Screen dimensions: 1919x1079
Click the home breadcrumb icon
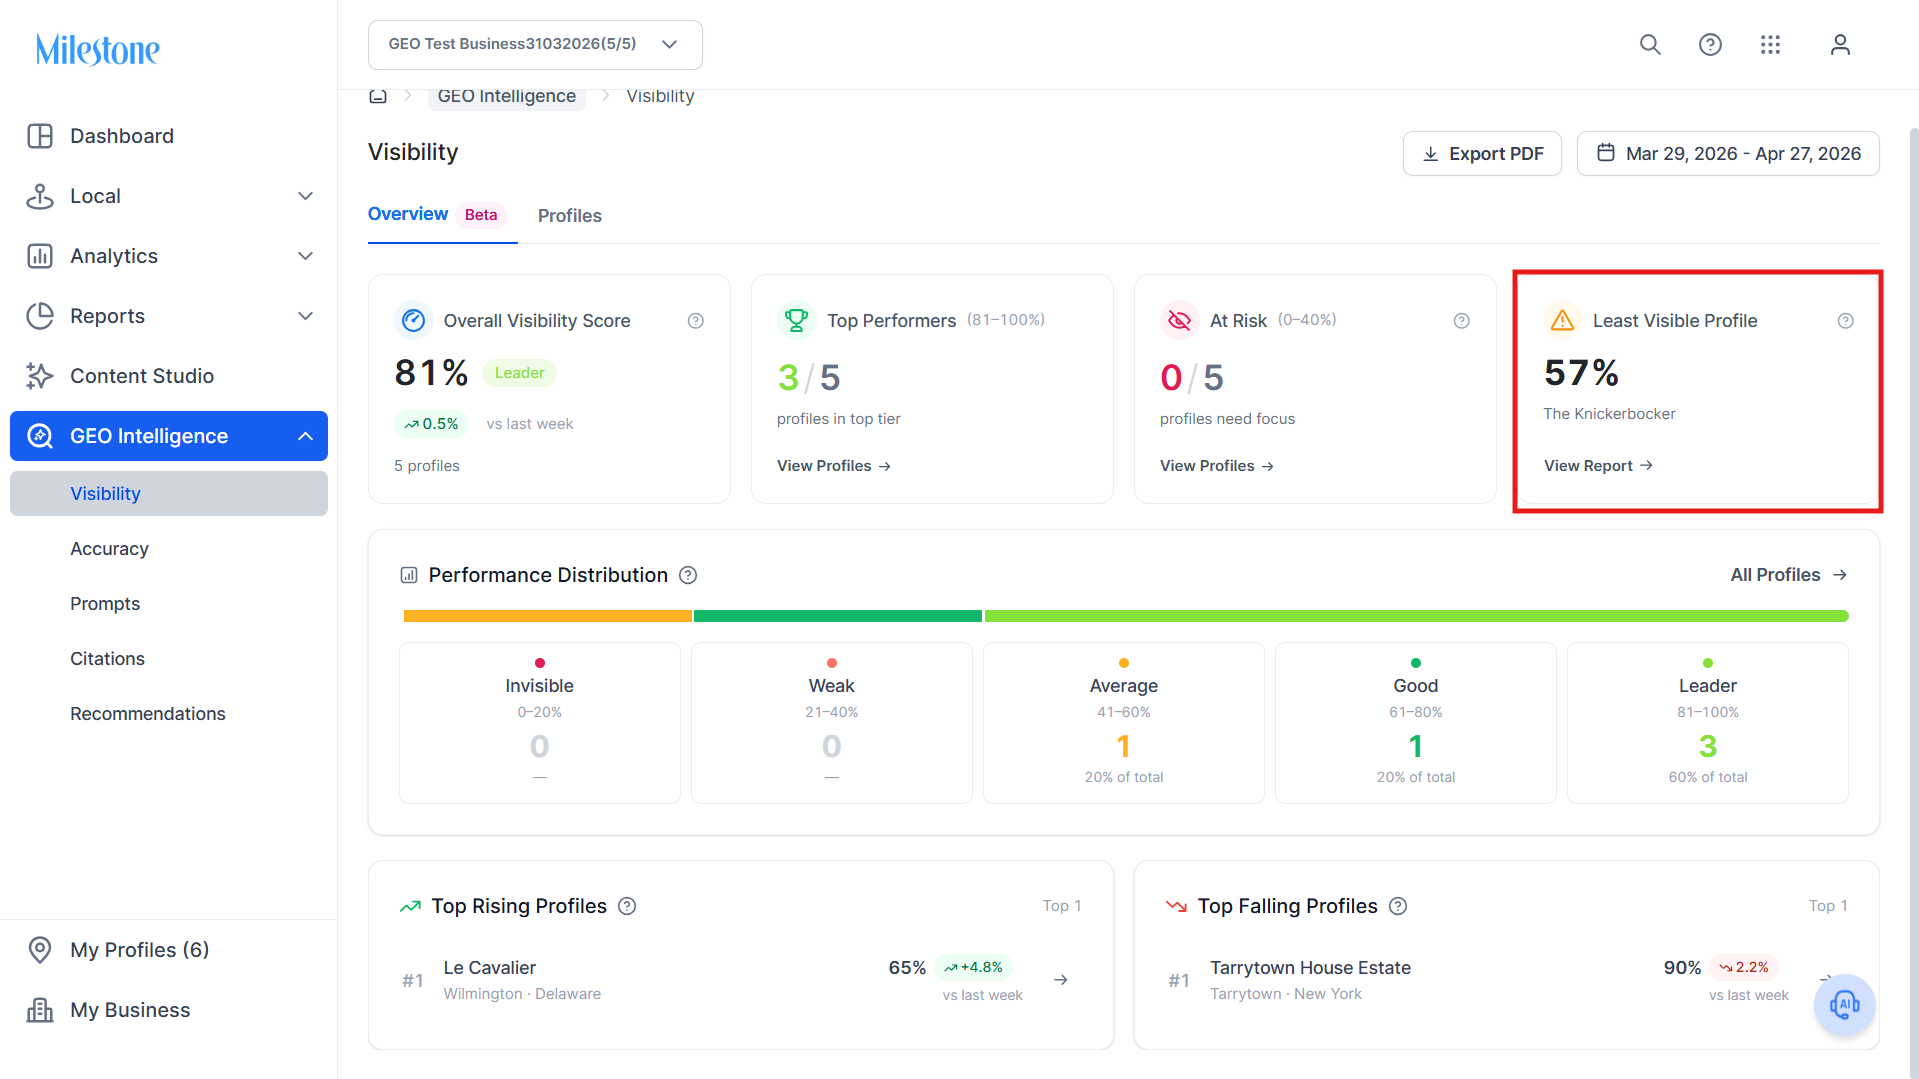(378, 96)
